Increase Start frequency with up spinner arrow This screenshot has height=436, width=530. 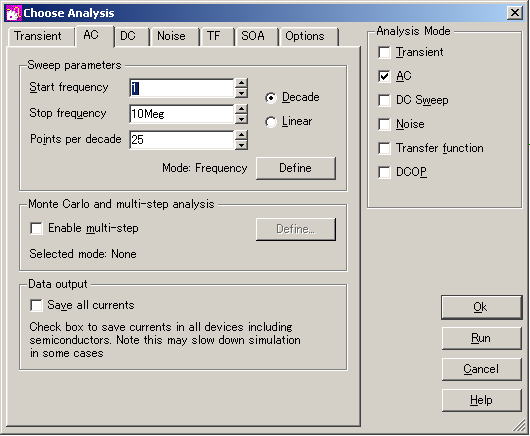241,83
